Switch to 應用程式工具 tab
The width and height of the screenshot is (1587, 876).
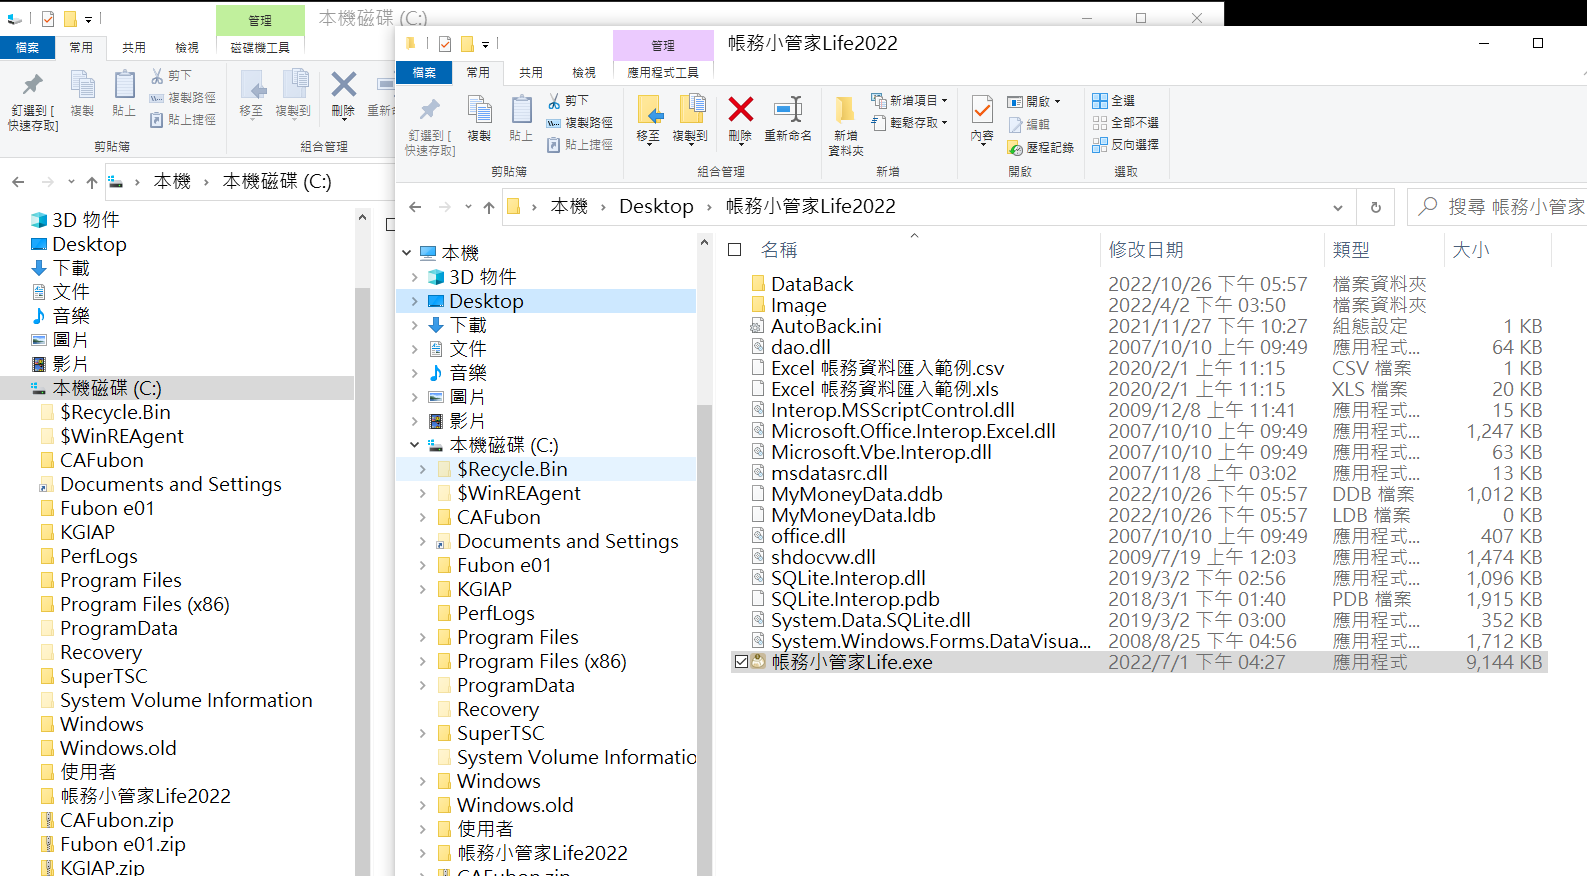point(663,73)
